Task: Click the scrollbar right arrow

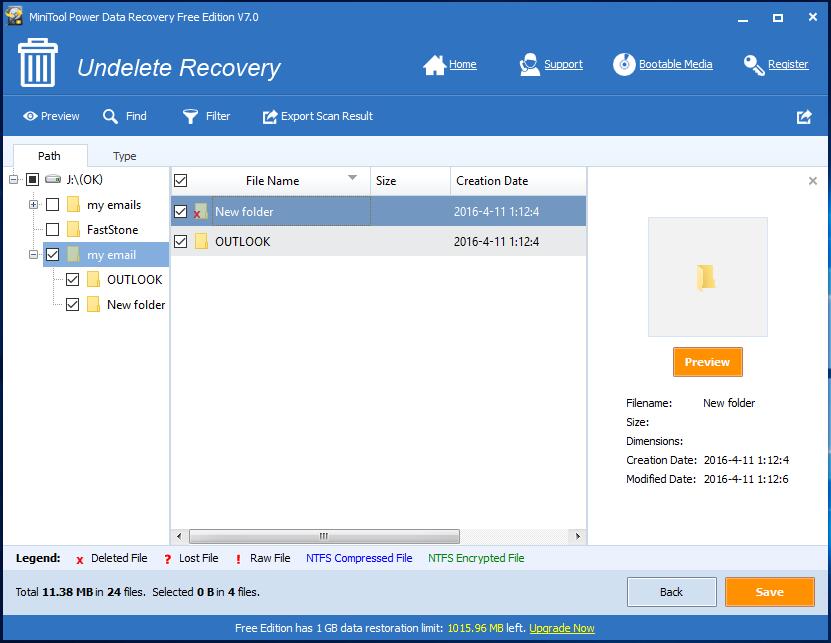Action: [578, 536]
